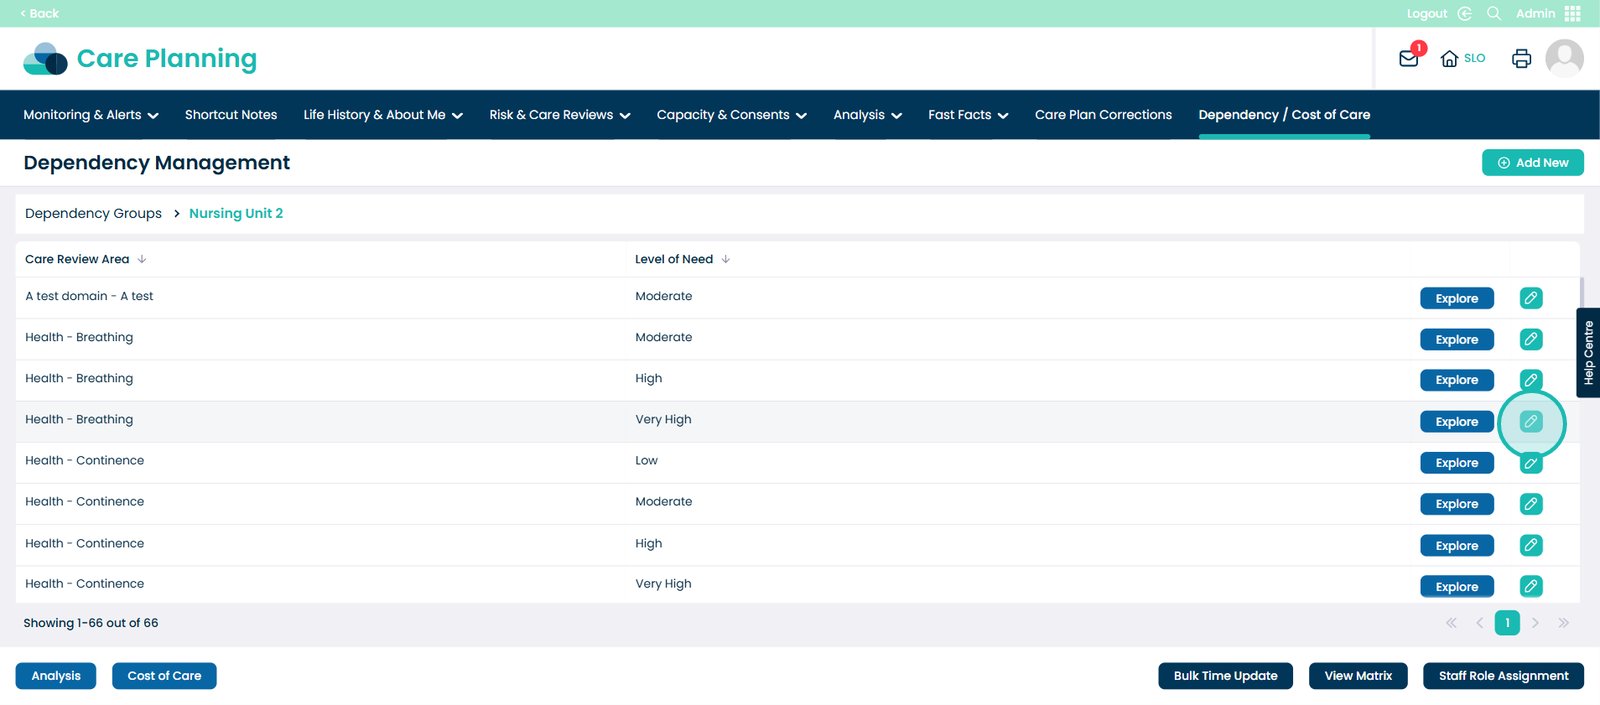1600x705 pixels.
Task: Open the user profile avatar
Action: pyautogui.click(x=1564, y=59)
